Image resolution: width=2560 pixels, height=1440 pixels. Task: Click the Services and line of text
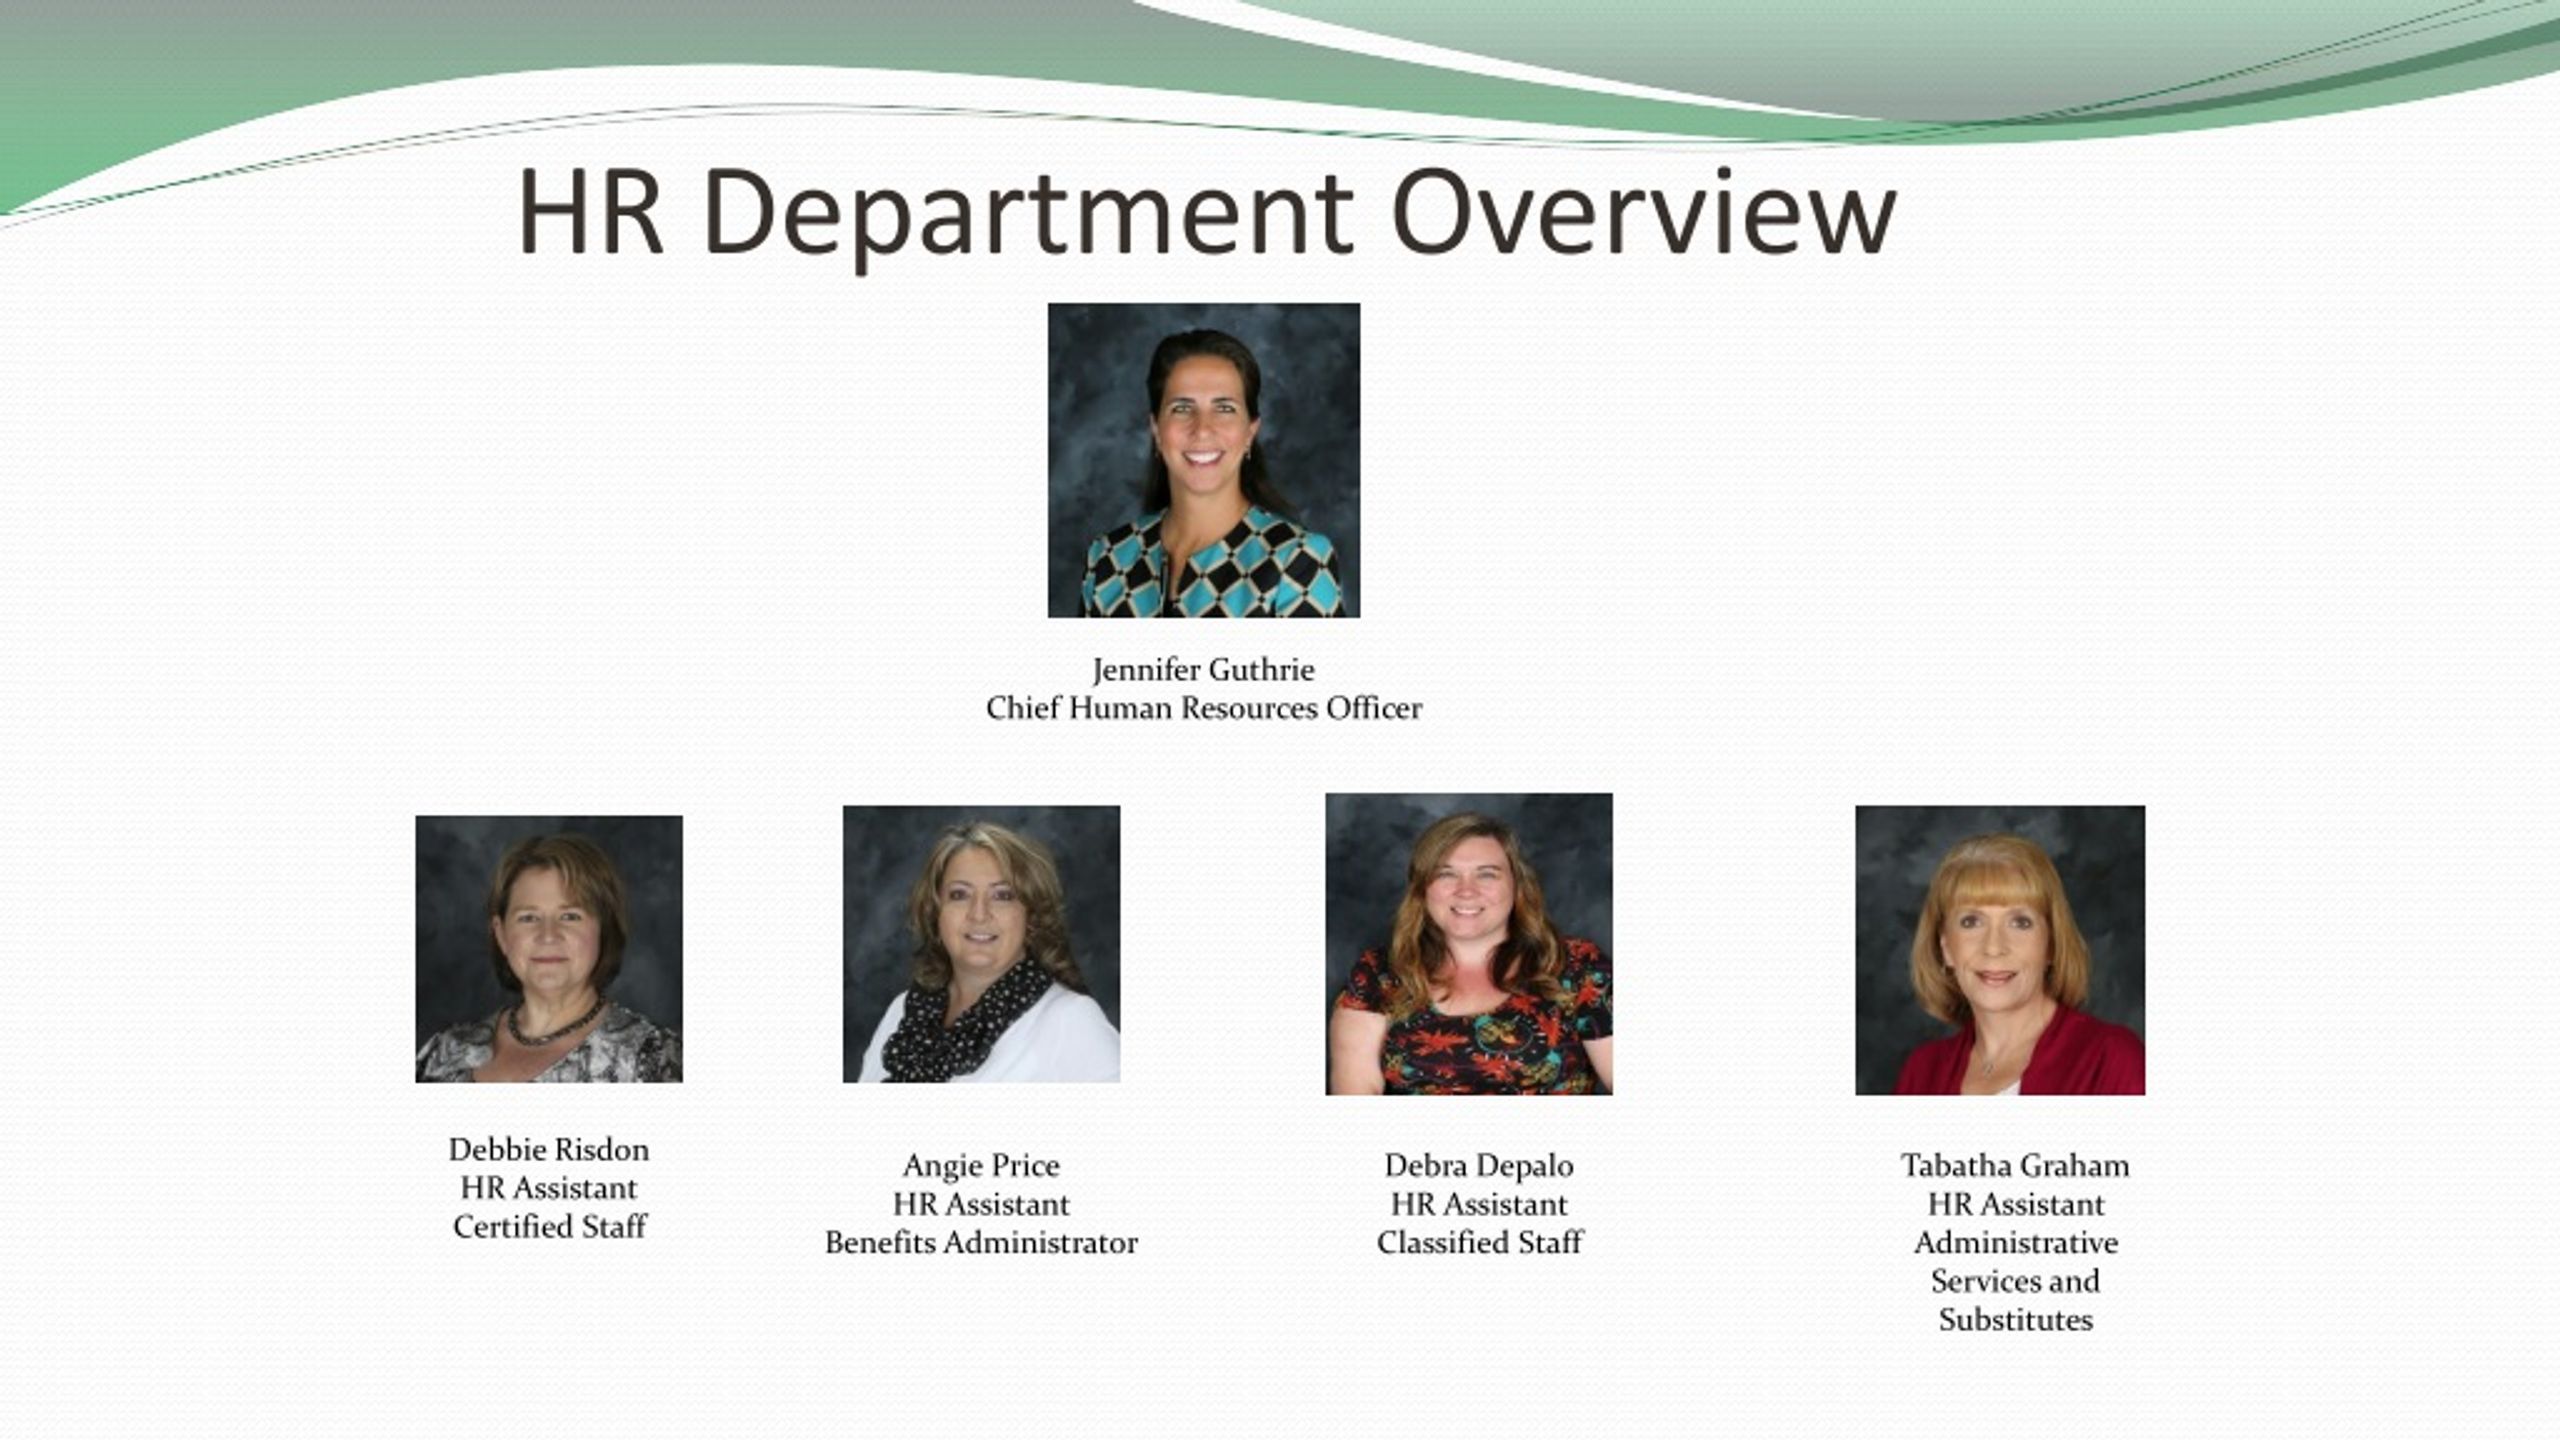click(x=2015, y=1281)
